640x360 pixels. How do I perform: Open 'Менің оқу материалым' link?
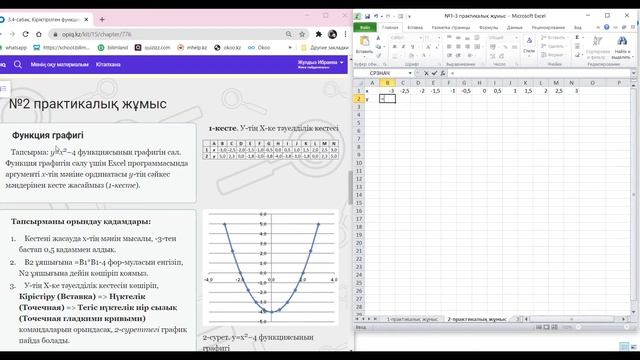point(60,64)
